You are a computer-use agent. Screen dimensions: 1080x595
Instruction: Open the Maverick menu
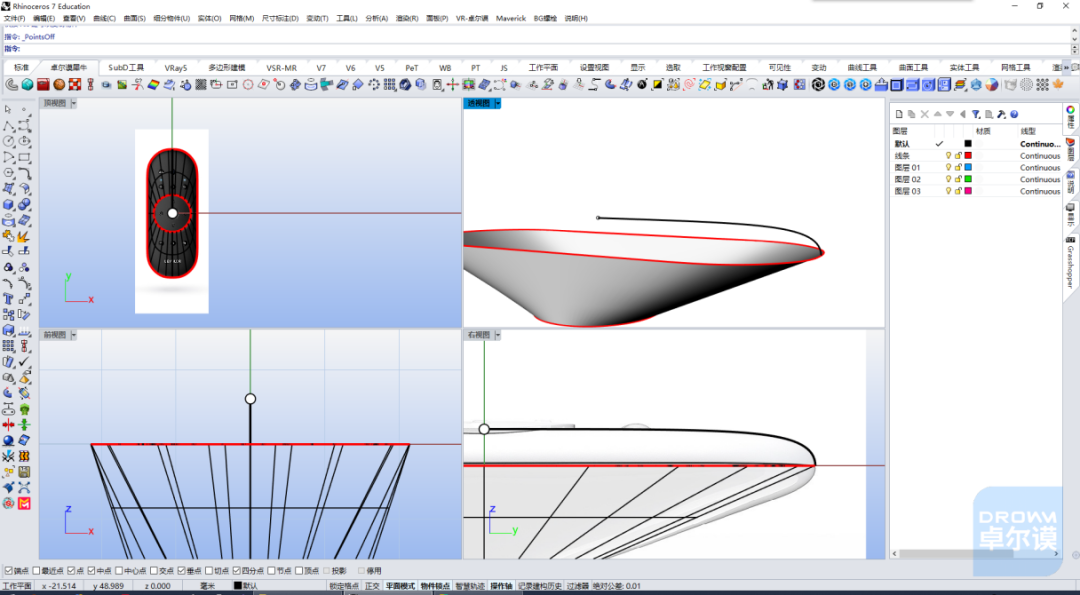510,19
